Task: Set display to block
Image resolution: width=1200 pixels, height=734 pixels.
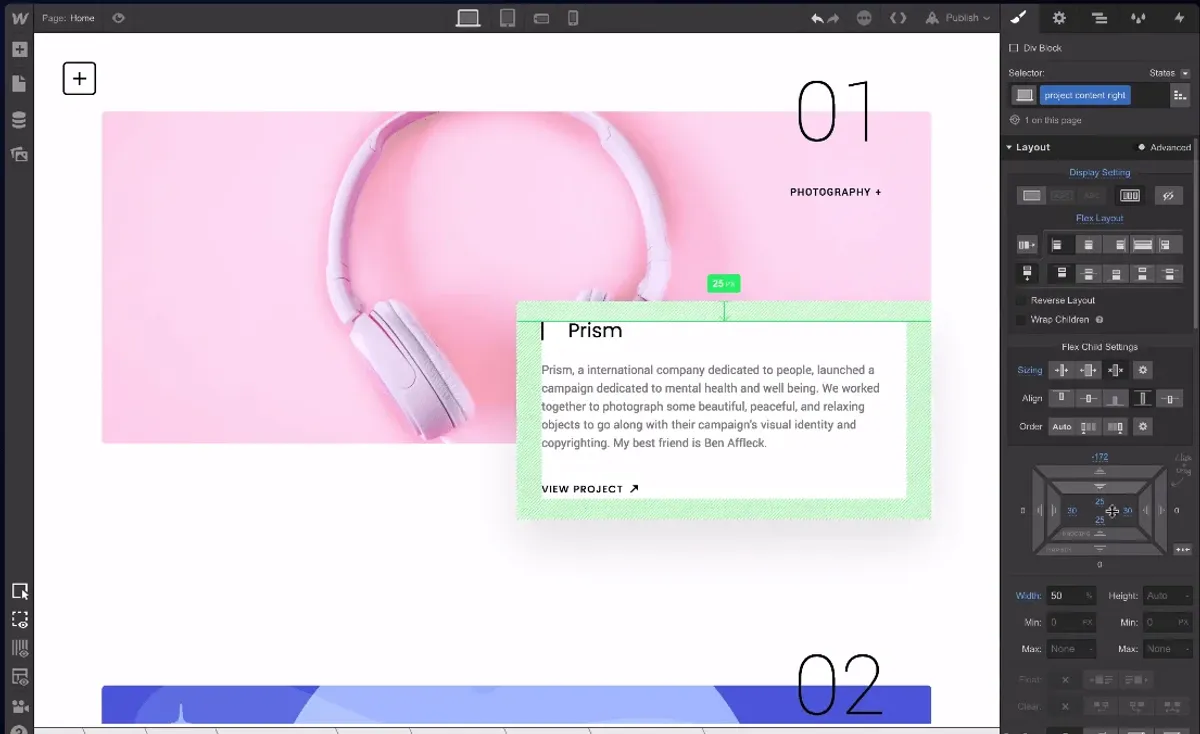Action: tap(1032, 195)
